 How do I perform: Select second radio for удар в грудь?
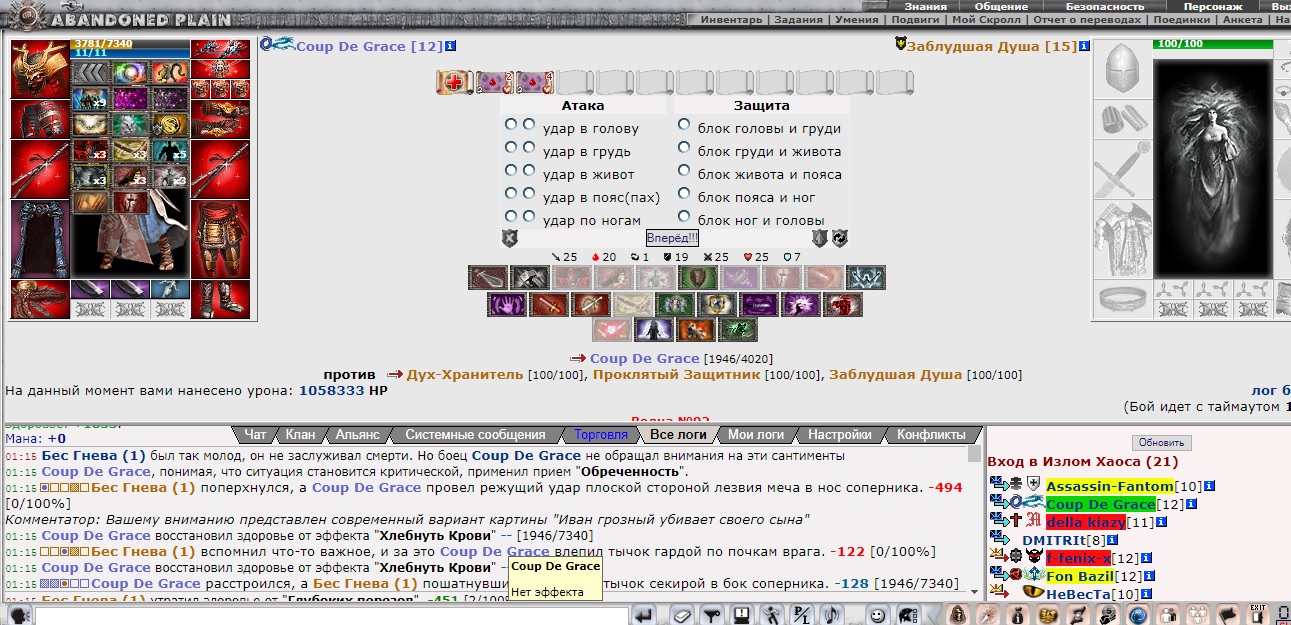pyautogui.click(x=528, y=147)
